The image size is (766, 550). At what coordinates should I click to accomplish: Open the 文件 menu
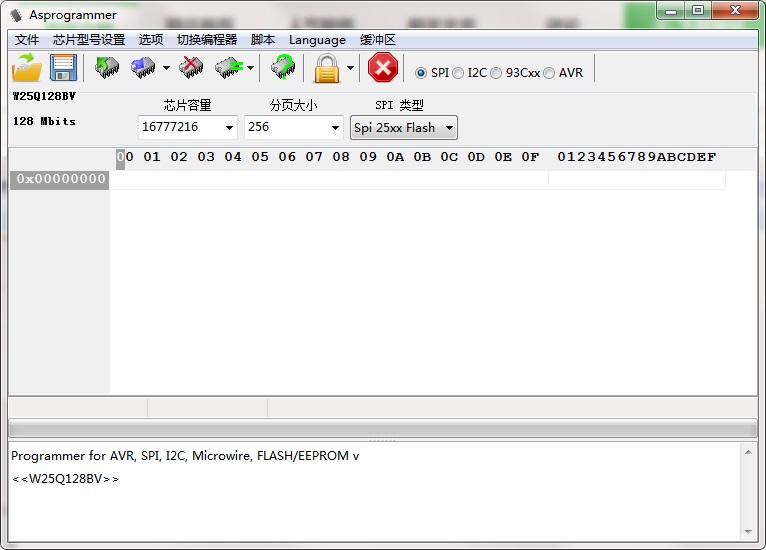27,40
